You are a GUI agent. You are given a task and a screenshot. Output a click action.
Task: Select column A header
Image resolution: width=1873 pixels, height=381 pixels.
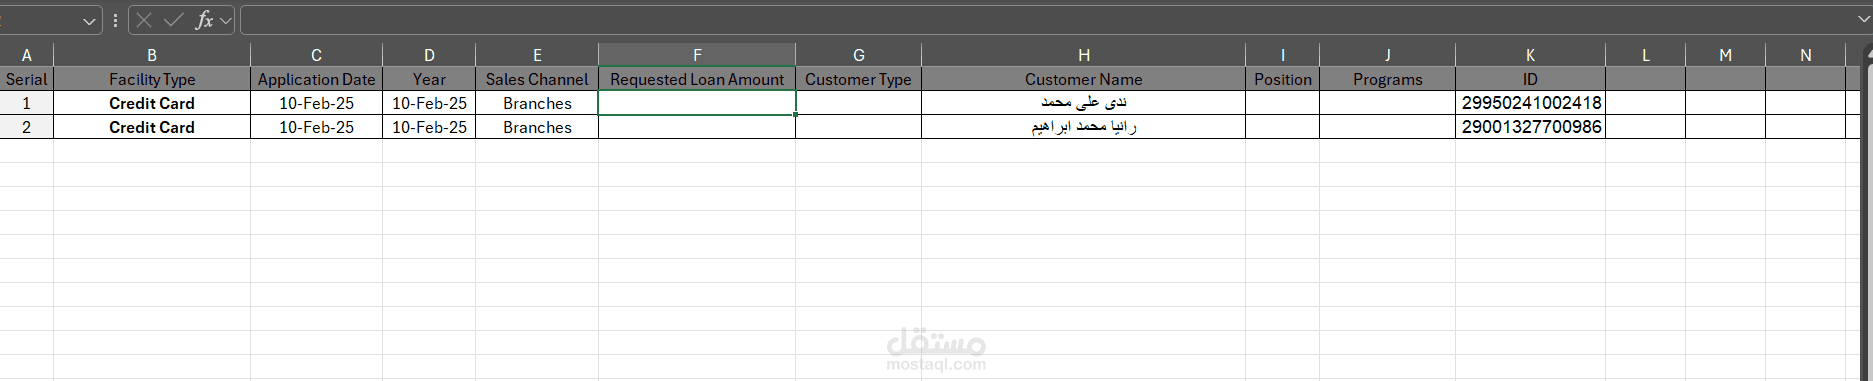[x=27, y=55]
